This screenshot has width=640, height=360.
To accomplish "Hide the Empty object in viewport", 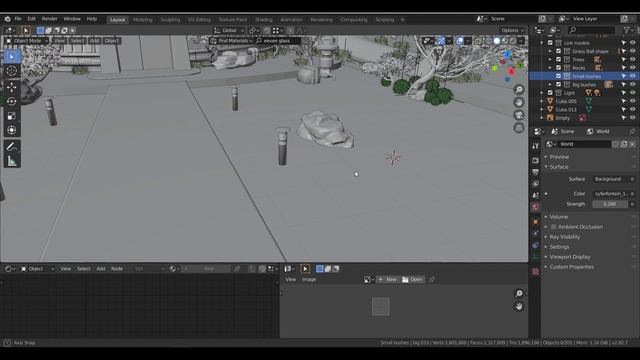I will pos(632,118).
